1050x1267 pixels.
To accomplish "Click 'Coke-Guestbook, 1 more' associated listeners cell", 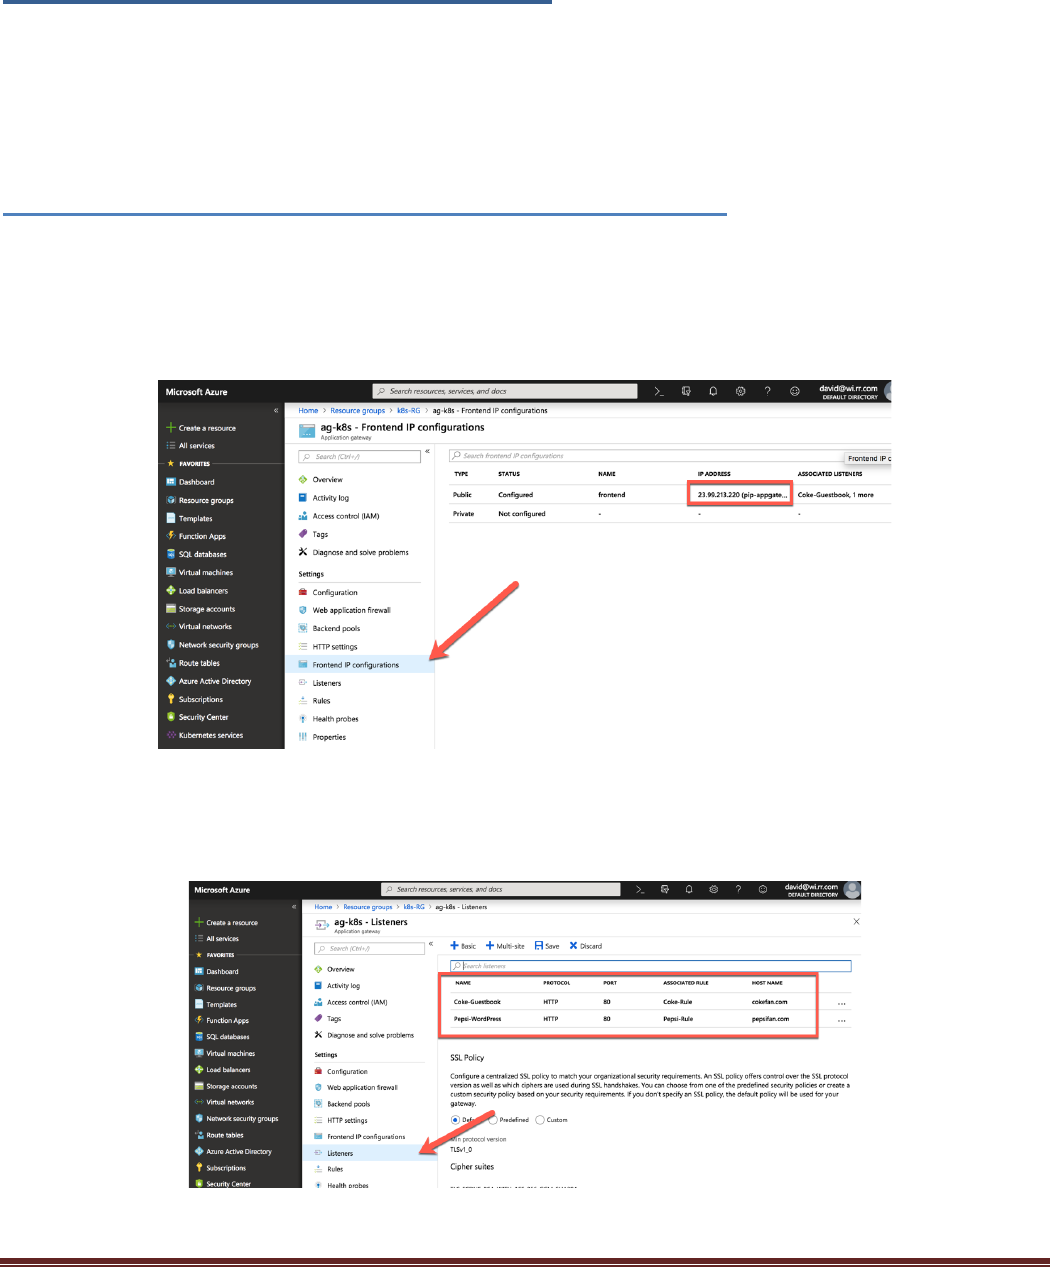I will click(836, 495).
